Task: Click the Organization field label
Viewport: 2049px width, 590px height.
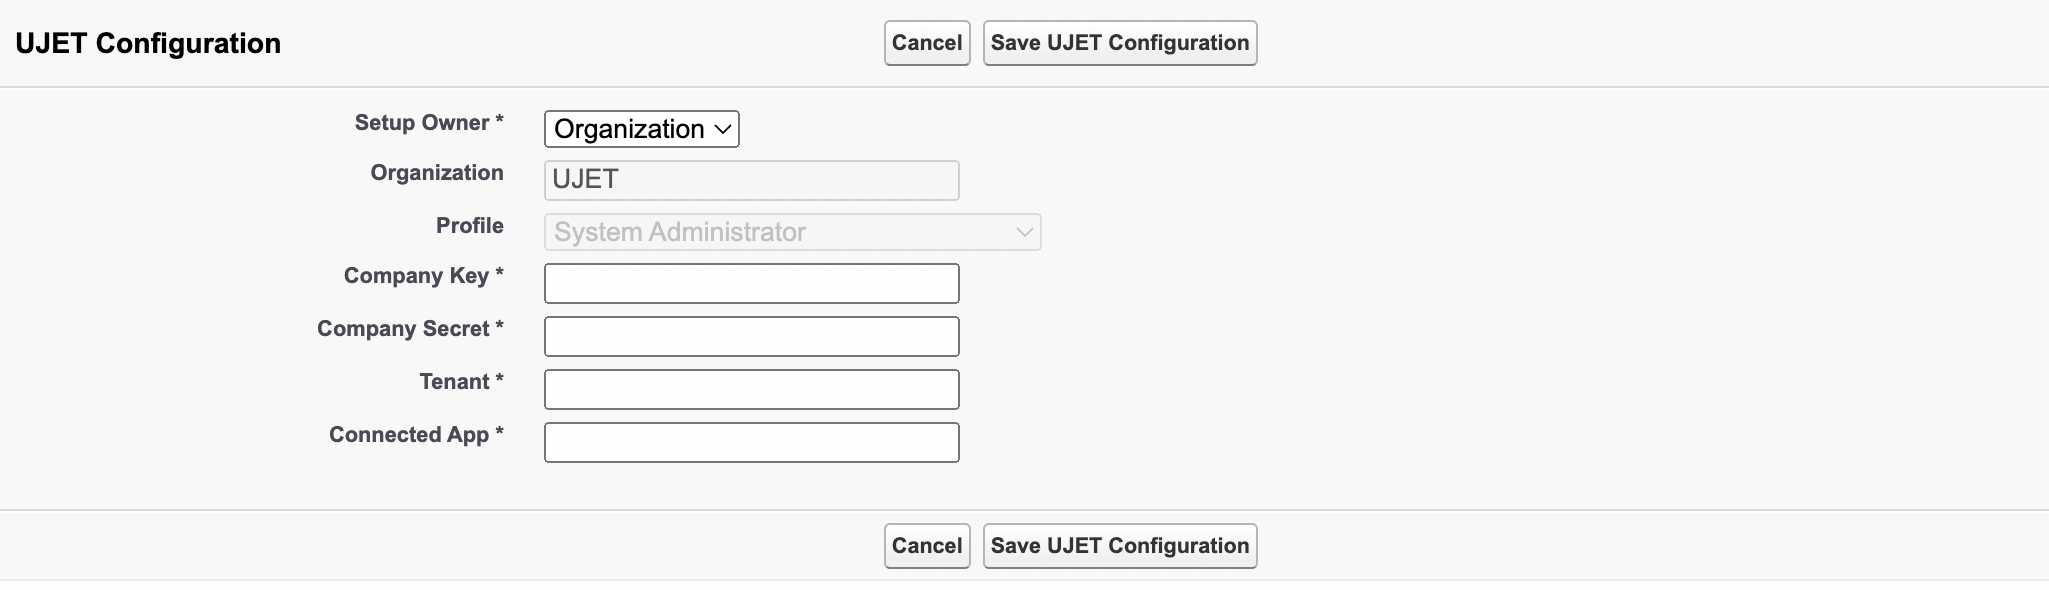Action: pos(436,173)
